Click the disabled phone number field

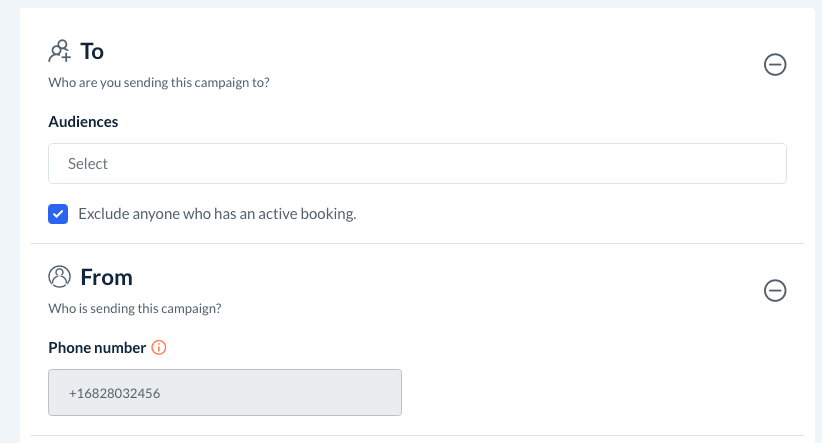(x=225, y=393)
